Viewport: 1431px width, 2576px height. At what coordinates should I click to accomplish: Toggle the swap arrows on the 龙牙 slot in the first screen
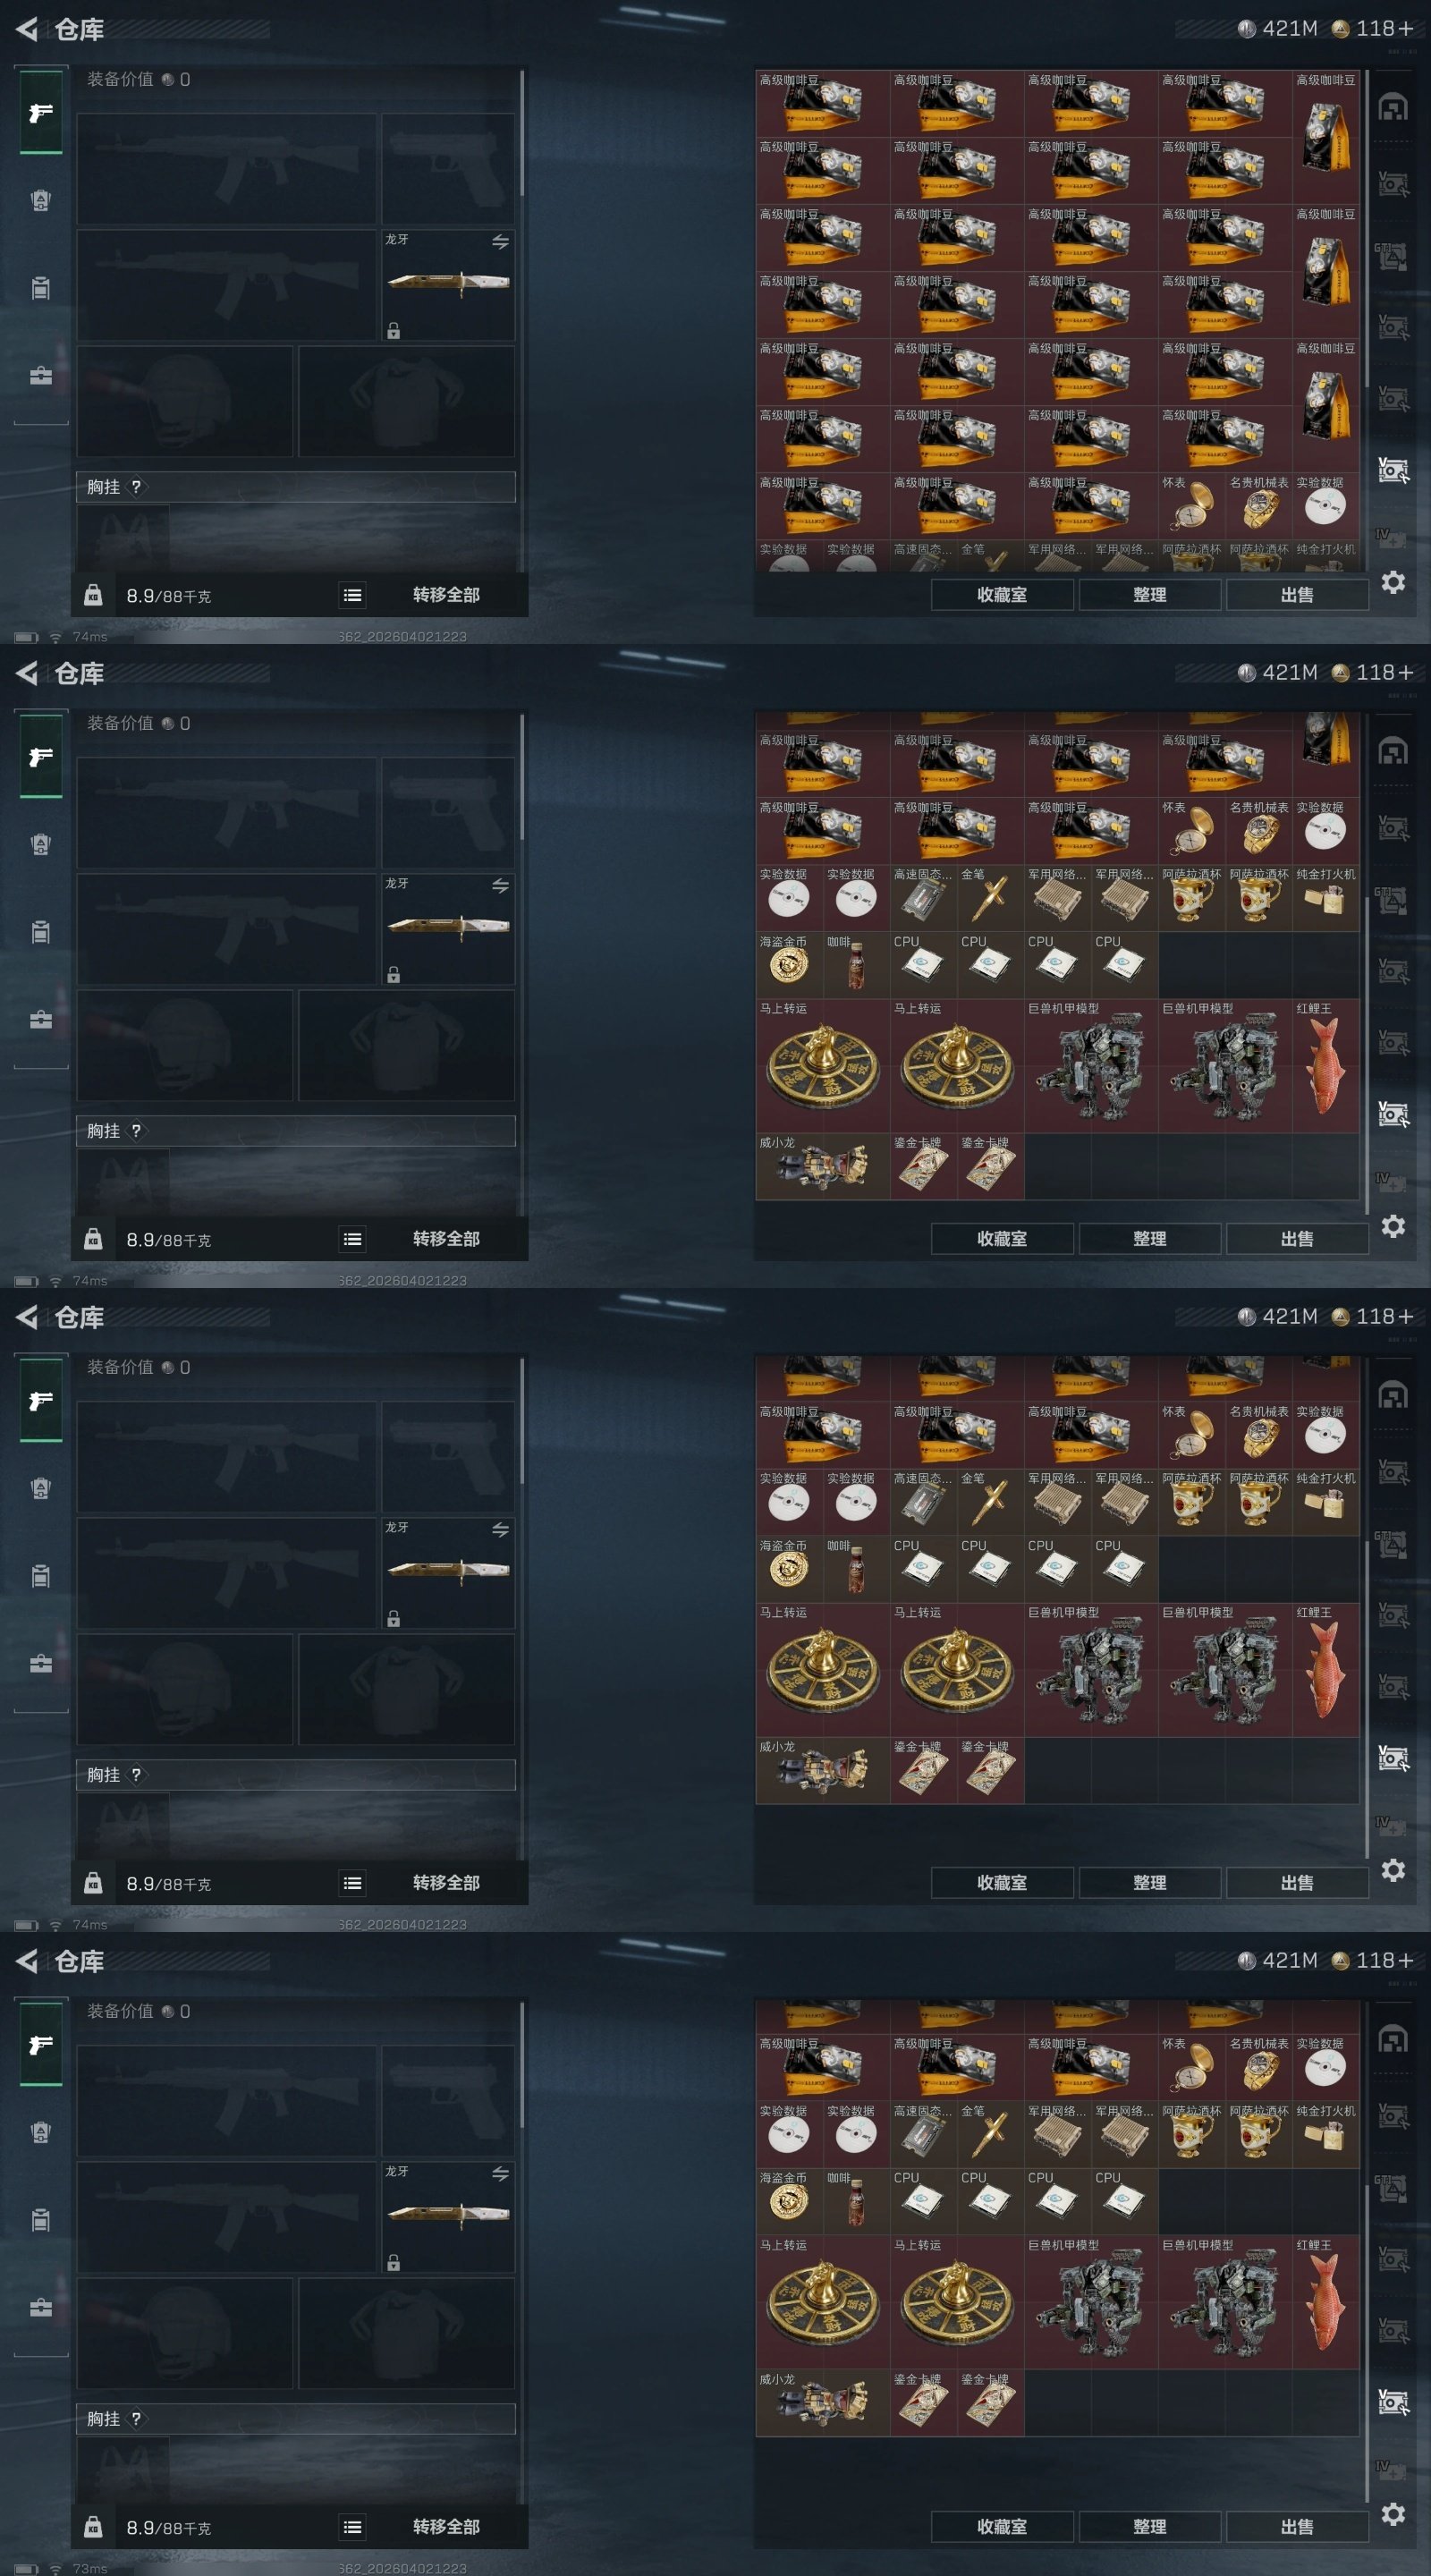point(500,241)
